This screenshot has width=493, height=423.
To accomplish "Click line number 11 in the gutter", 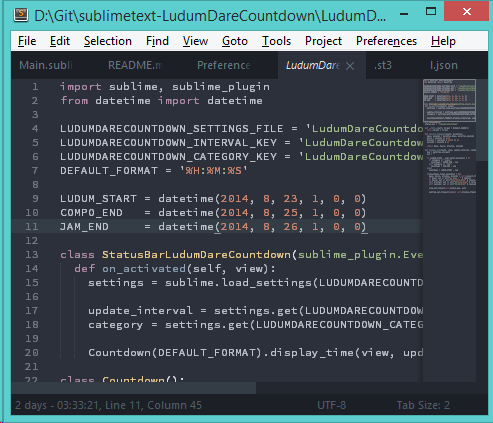I will (x=32, y=227).
